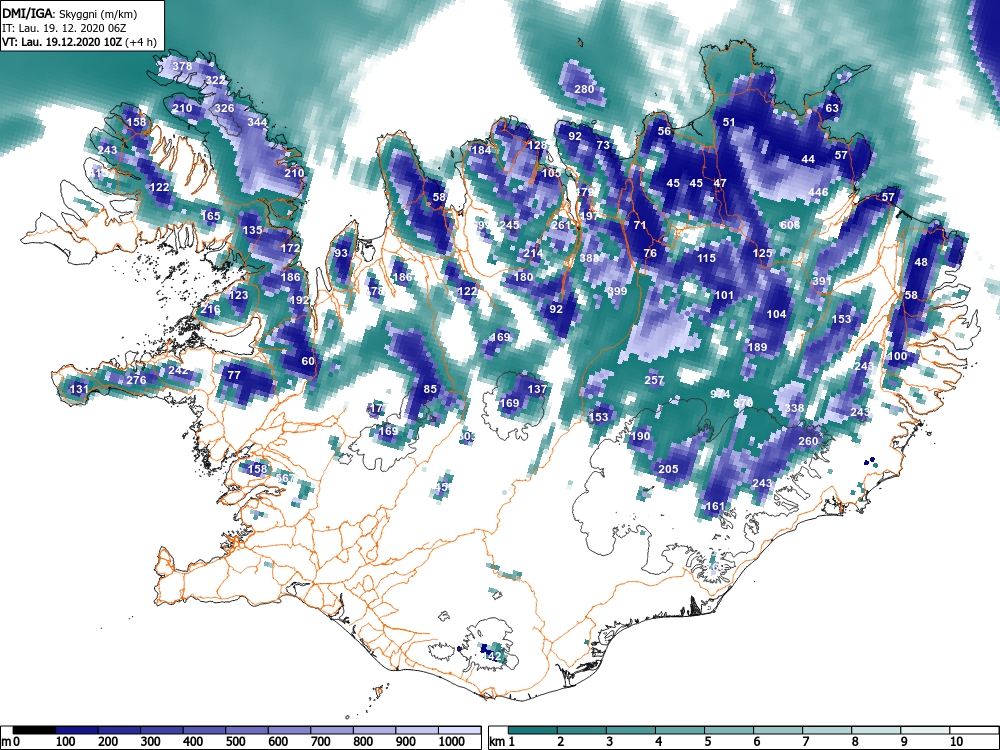The height and width of the screenshot is (750, 1000).
Task: Click the visibility value '60' on map
Action: [308, 361]
